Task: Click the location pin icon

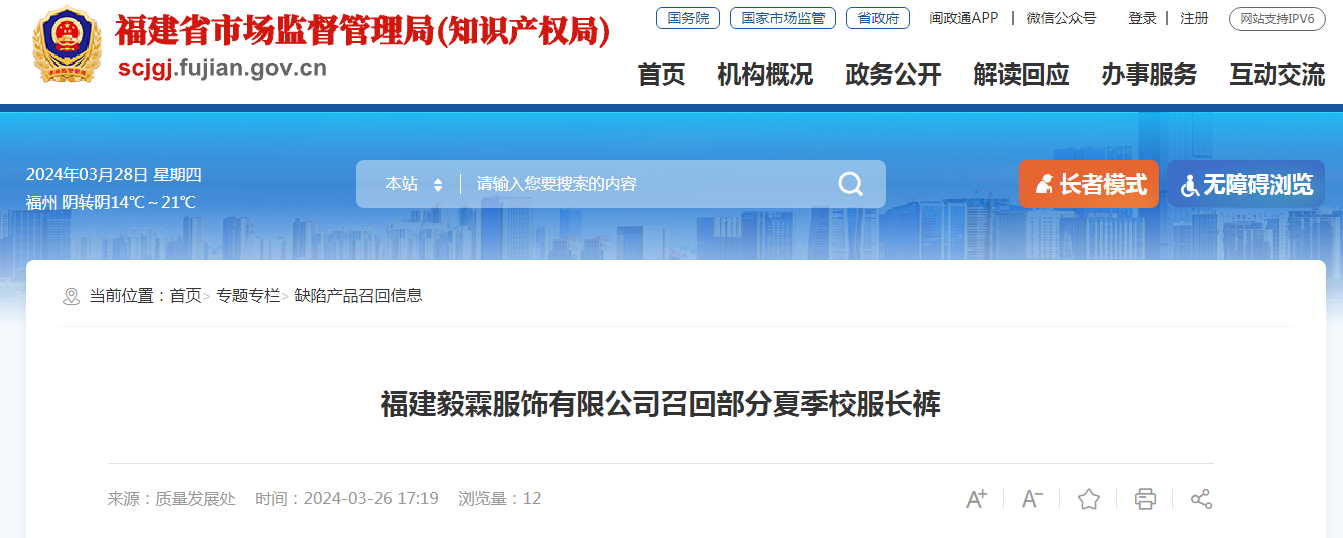Action: (x=71, y=296)
